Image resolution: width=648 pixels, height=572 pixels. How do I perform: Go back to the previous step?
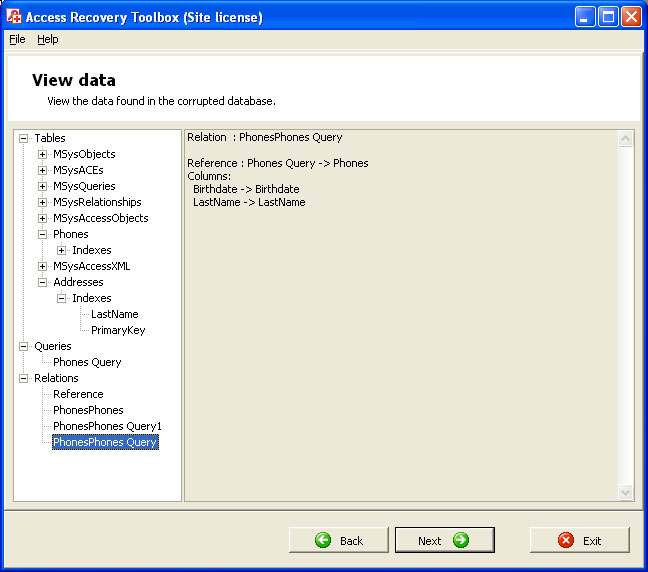339,540
